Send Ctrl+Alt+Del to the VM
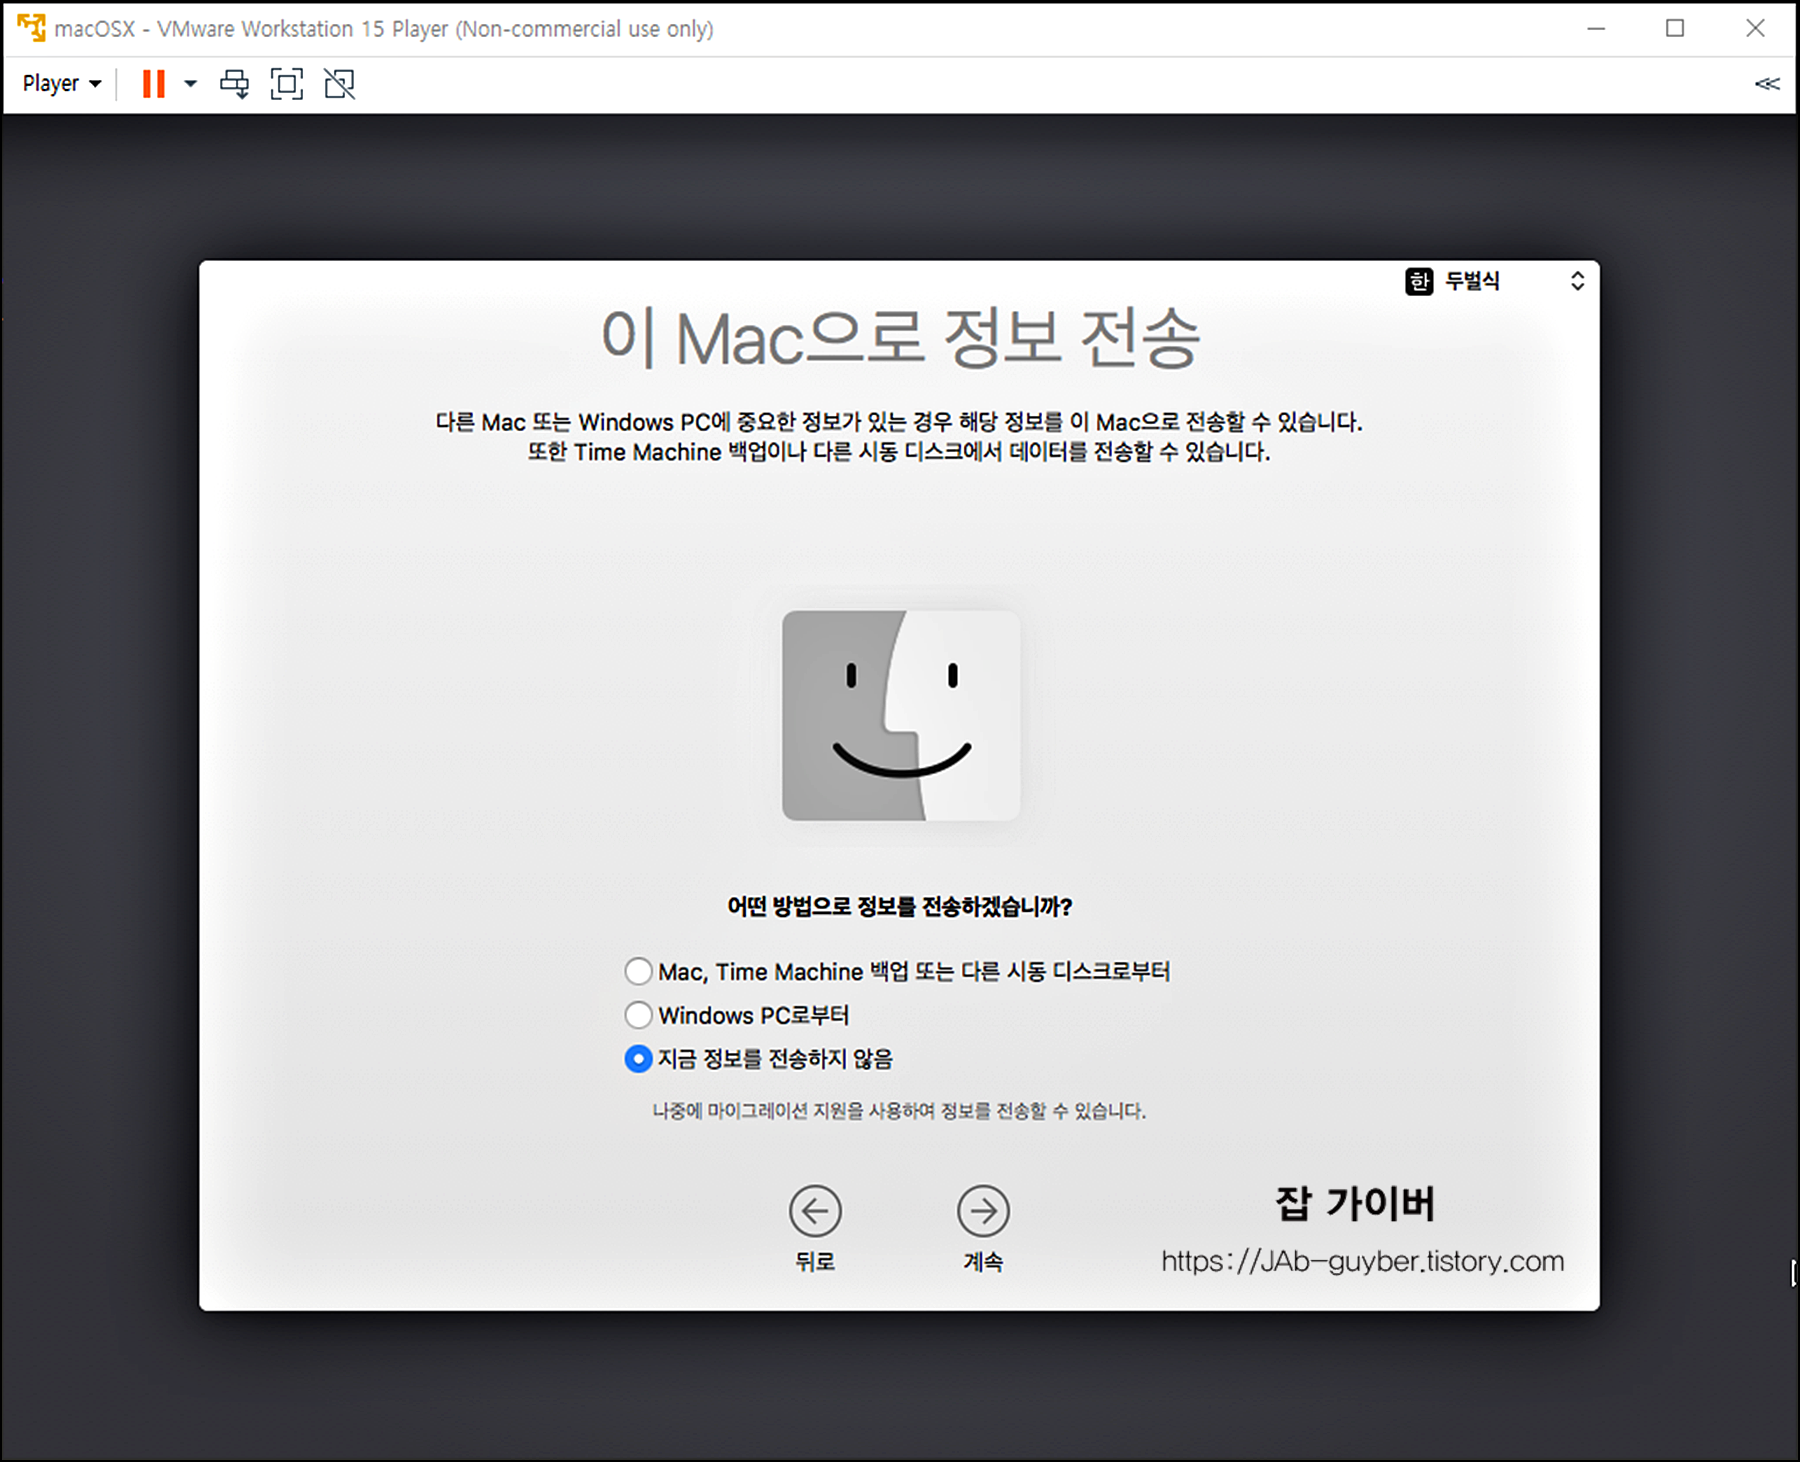Screen dimensions: 1800x1462 [x=235, y=84]
